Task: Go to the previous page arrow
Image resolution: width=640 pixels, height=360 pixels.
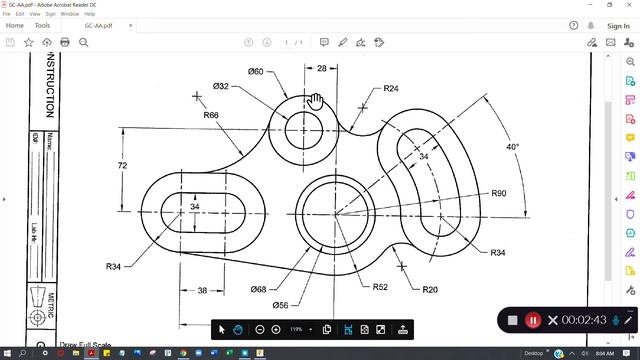Action: 249,42
